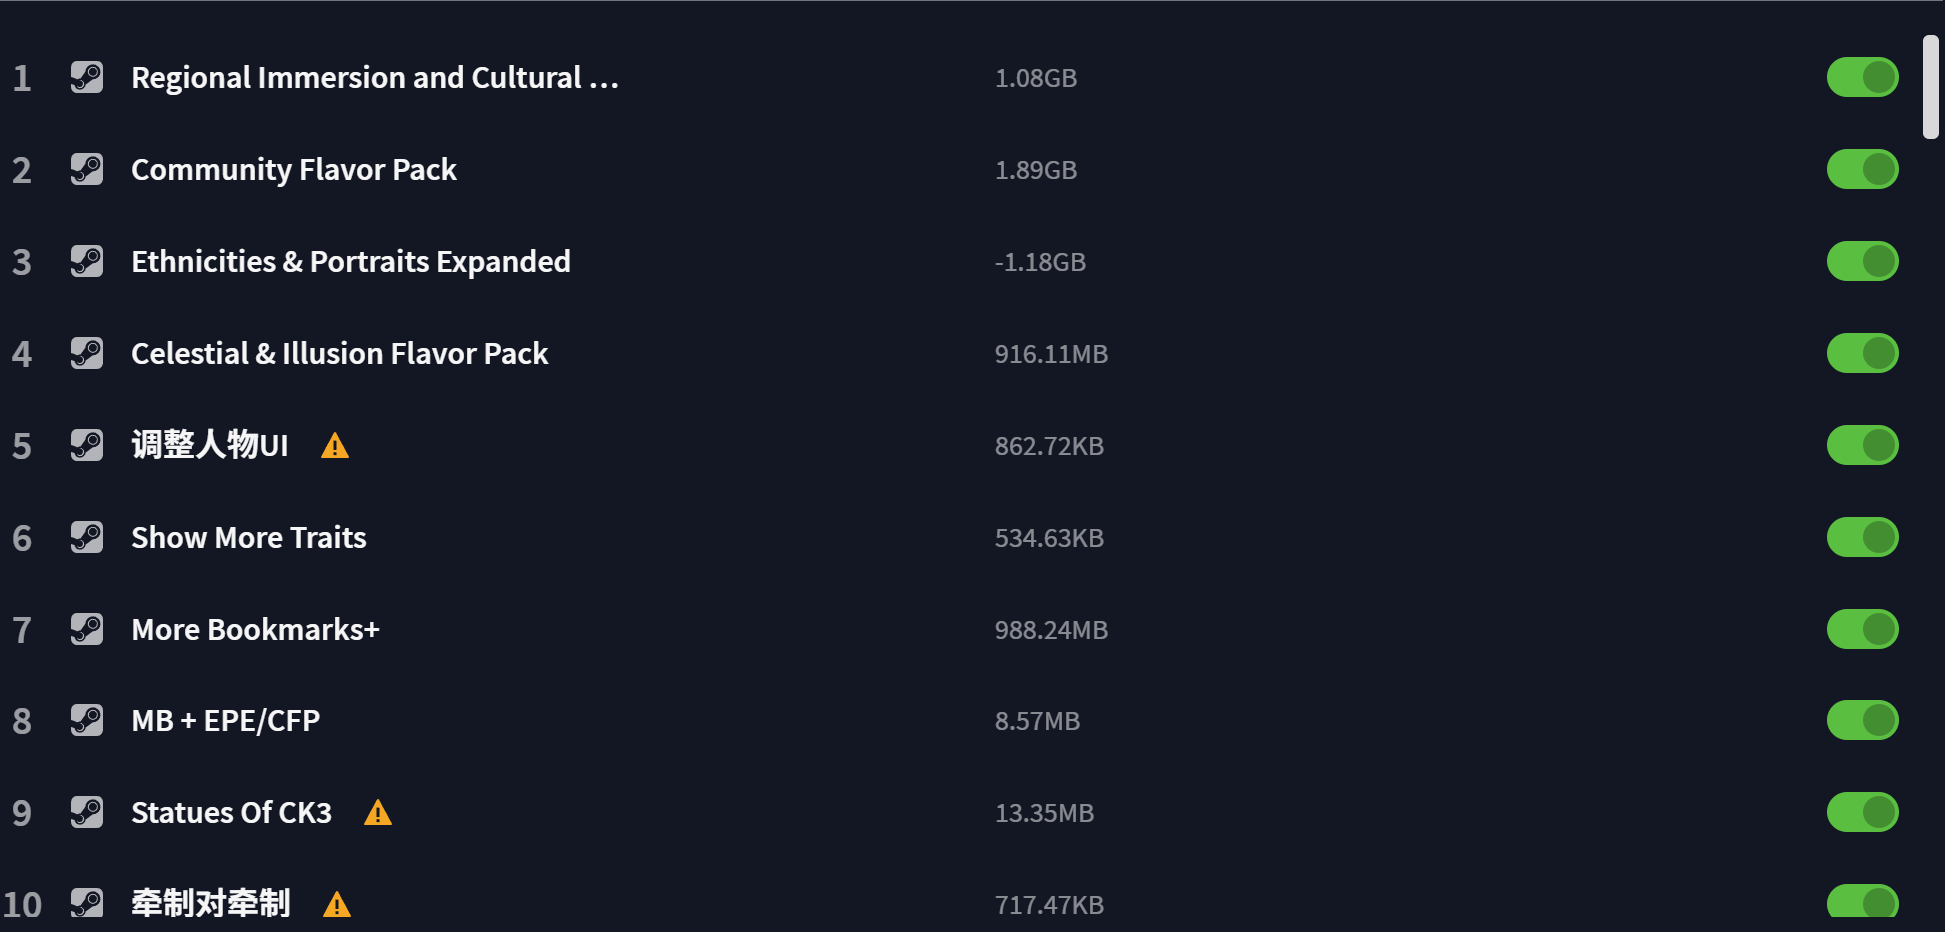This screenshot has height=932, width=1945.
Task: Select the Community Flavor Pack mod name
Action: coord(294,170)
